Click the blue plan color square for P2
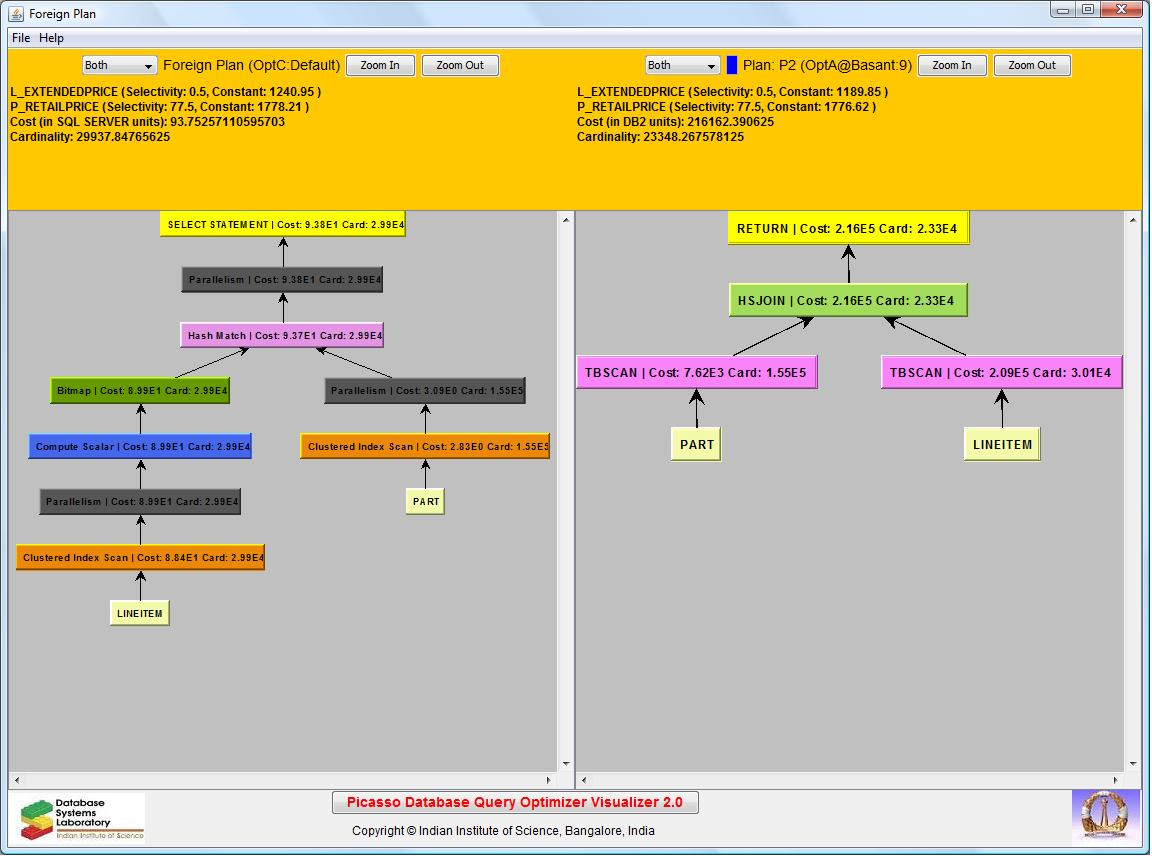 pos(732,65)
